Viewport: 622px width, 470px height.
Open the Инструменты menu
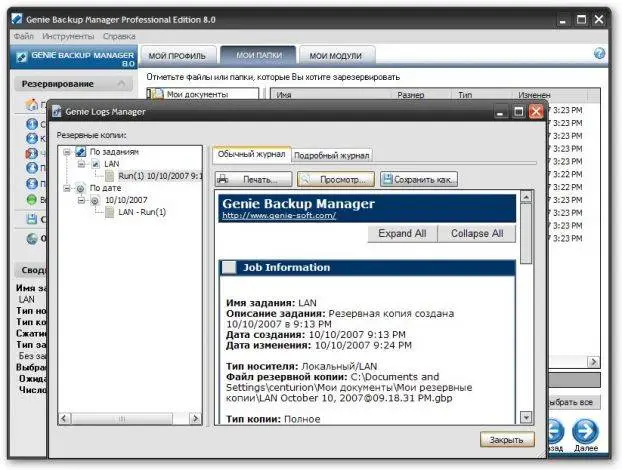point(68,36)
